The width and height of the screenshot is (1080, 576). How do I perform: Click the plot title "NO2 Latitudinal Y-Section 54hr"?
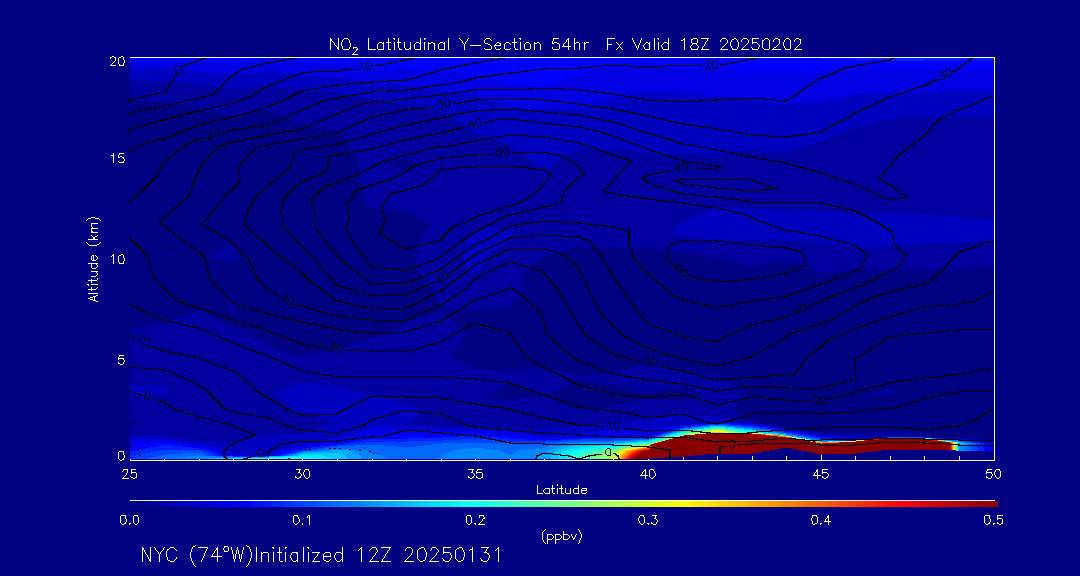(x=461, y=45)
